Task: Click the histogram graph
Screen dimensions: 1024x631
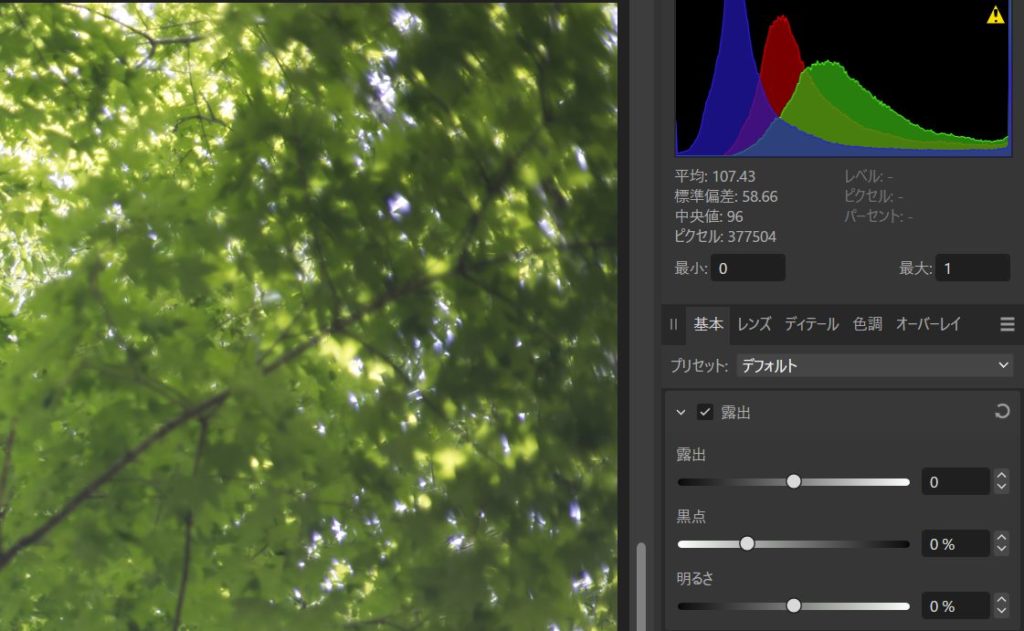Action: click(x=843, y=78)
